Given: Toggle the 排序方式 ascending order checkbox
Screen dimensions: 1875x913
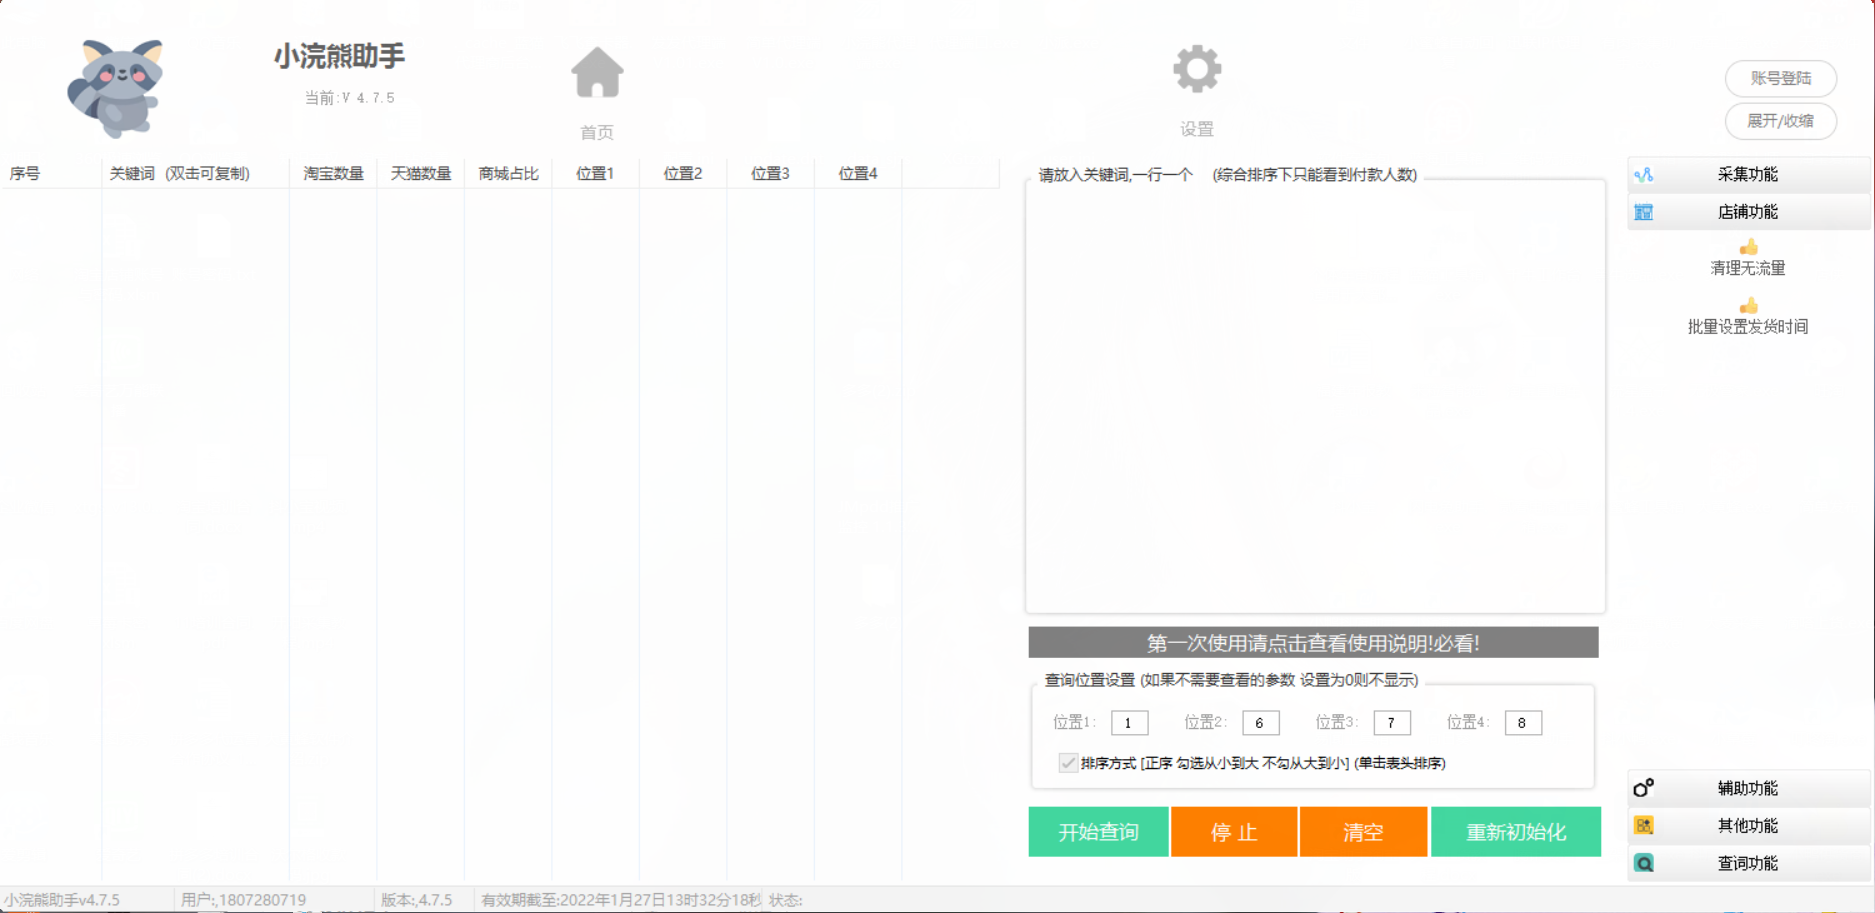Looking at the screenshot, I should coord(1068,763).
